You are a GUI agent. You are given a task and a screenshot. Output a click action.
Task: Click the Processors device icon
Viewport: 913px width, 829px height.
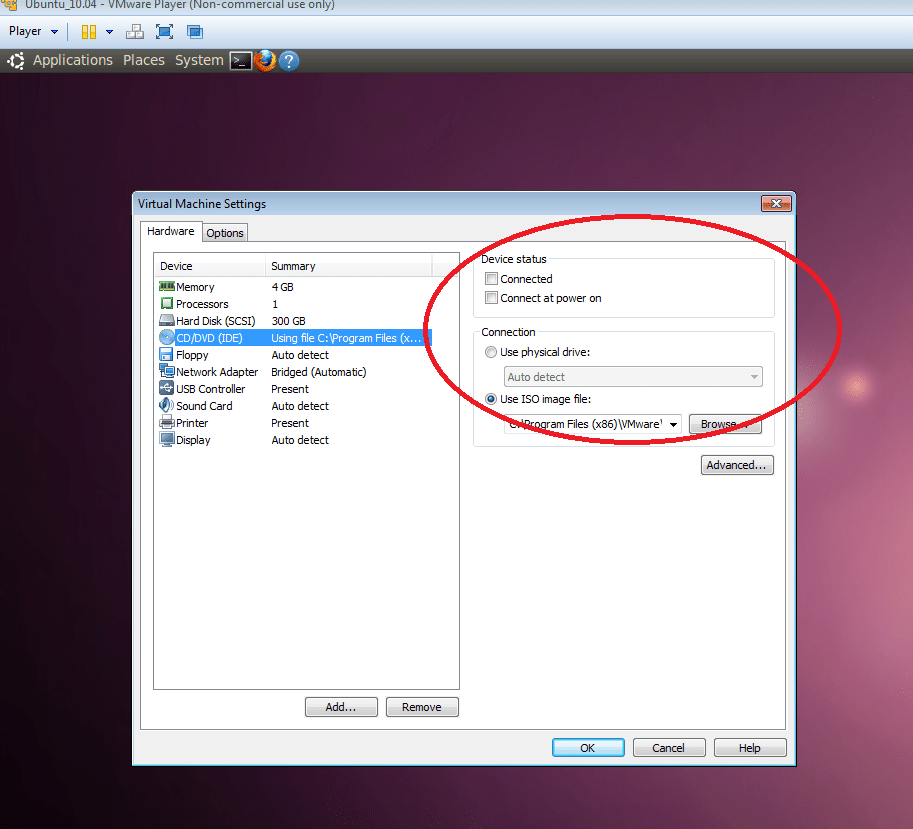point(167,303)
